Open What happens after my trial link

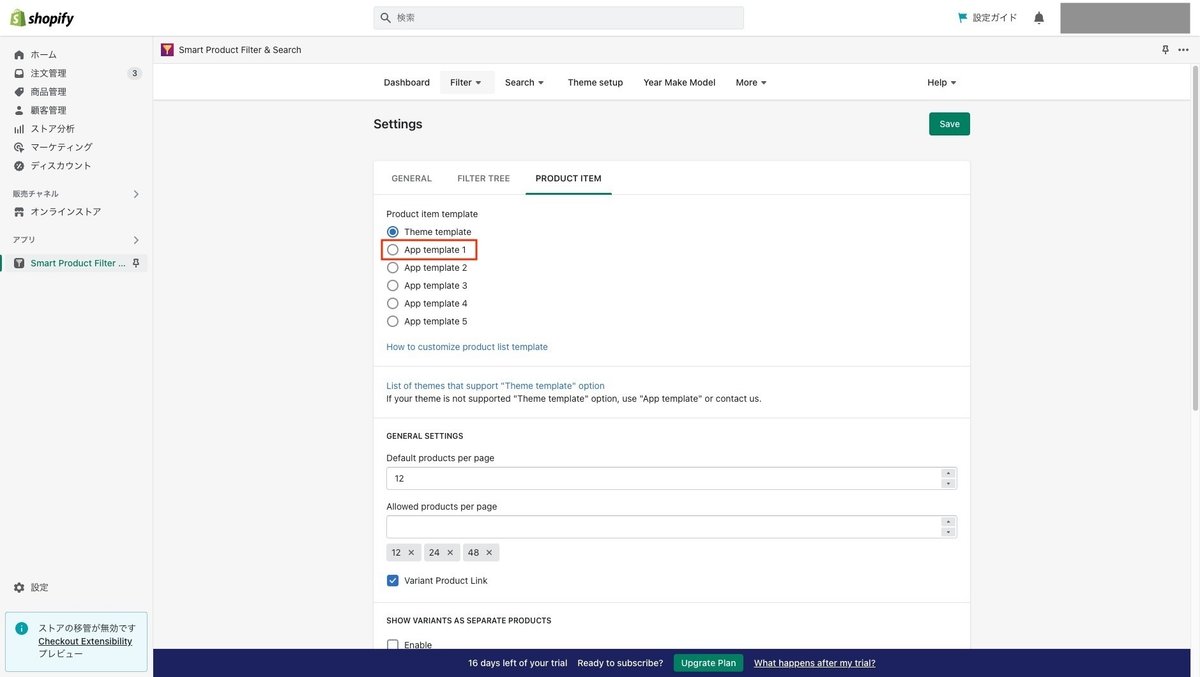tap(814, 663)
